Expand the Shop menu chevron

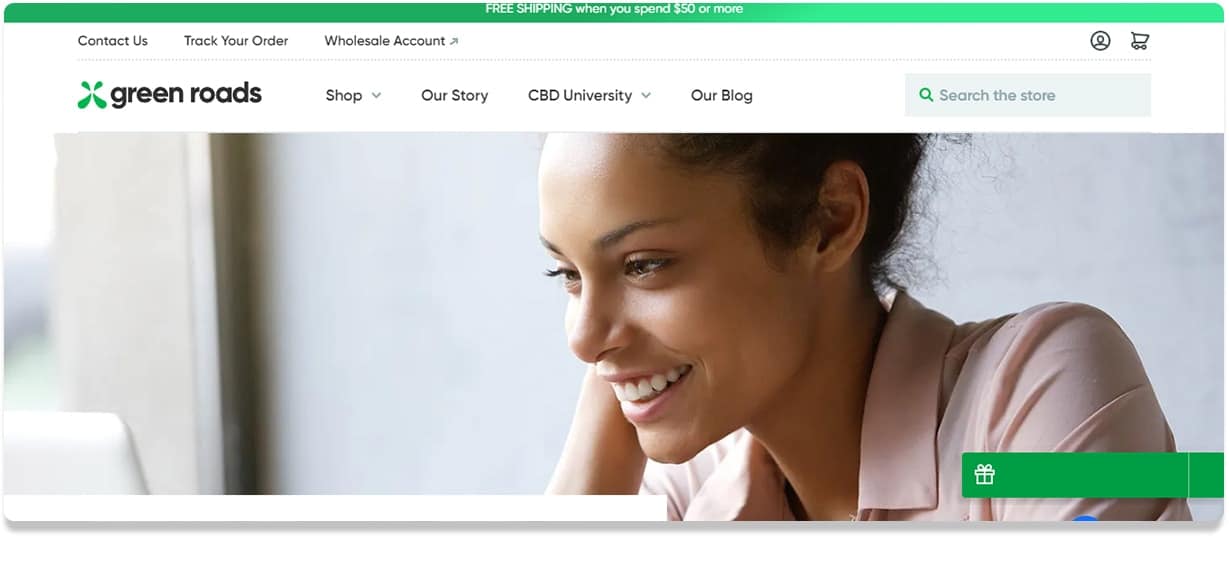tap(376, 96)
